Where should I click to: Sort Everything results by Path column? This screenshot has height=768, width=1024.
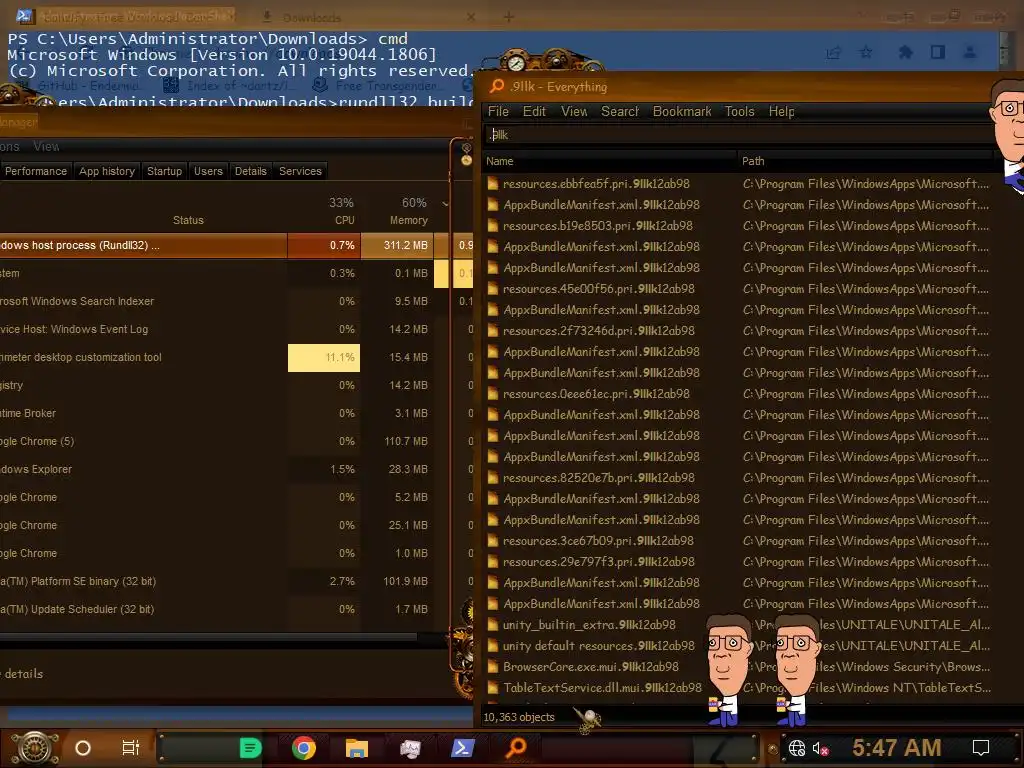[x=866, y=161]
